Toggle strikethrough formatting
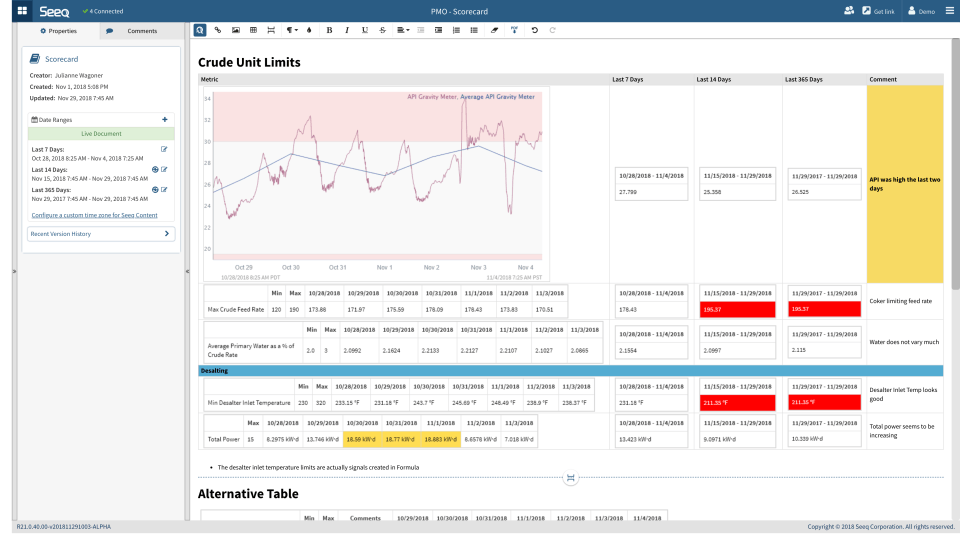 click(383, 30)
